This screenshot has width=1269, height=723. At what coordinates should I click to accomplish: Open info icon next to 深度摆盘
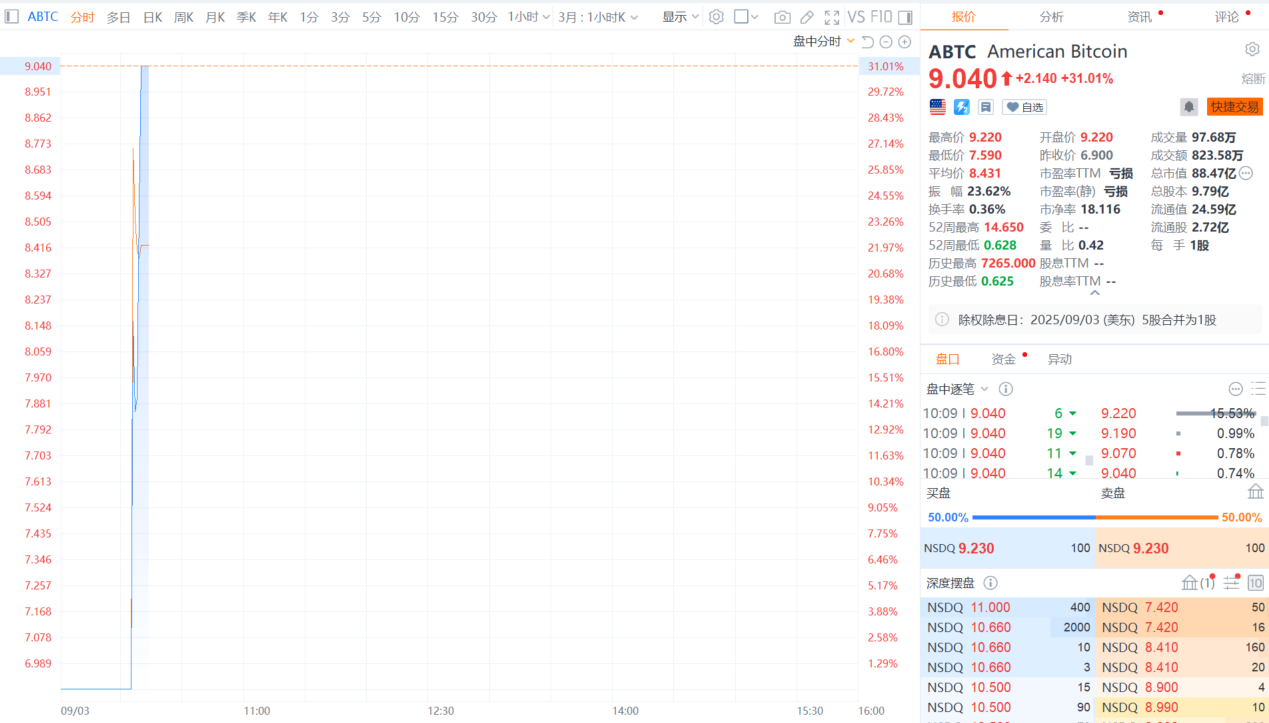990,583
